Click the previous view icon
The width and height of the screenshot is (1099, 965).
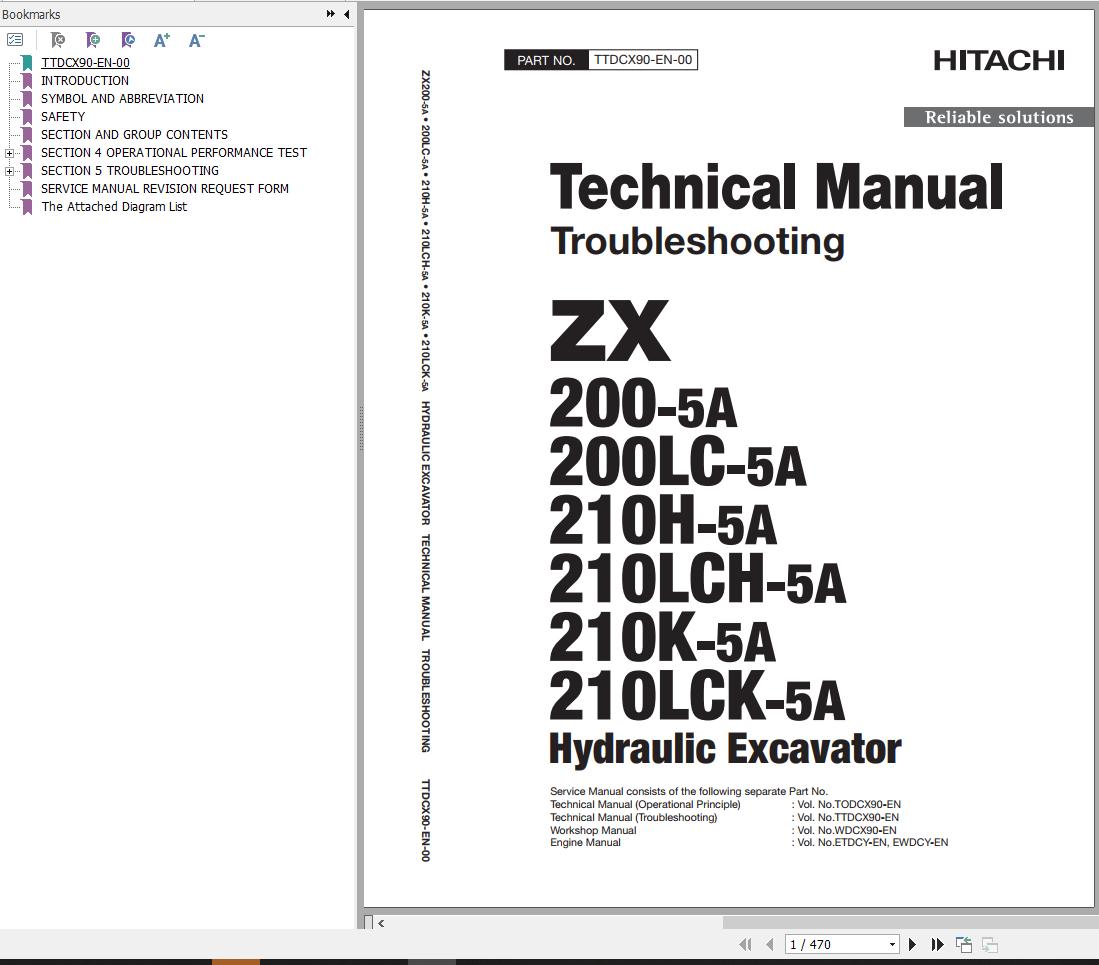coord(964,944)
